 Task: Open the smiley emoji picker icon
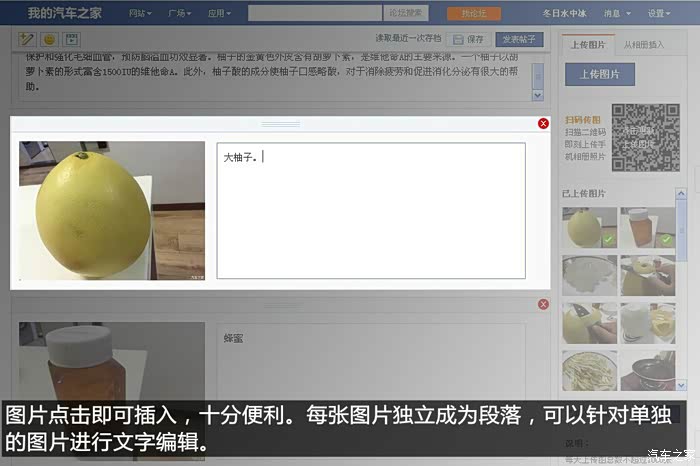pyautogui.click(x=49, y=39)
